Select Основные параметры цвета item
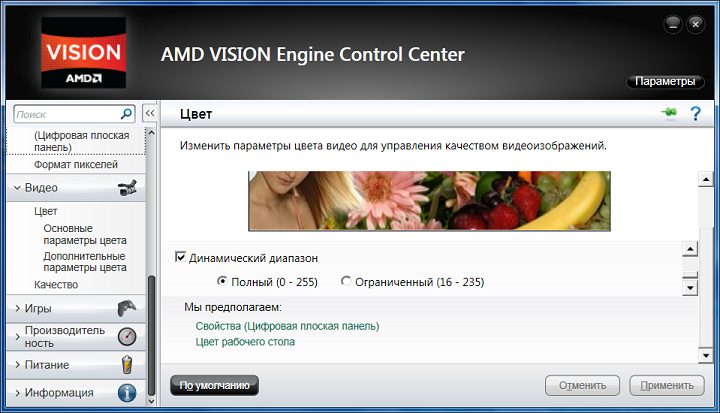The width and height of the screenshot is (720, 413). [x=84, y=234]
